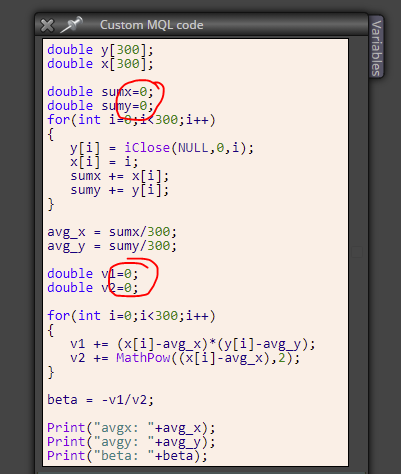Click the 'beta = -v1/v2;' line

pyautogui.click(x=100, y=400)
